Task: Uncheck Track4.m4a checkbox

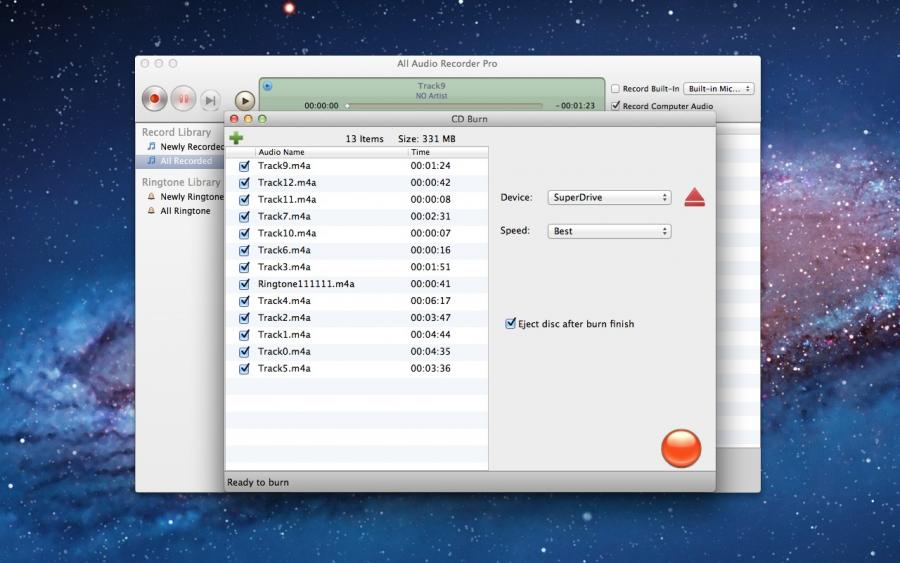Action: [245, 301]
